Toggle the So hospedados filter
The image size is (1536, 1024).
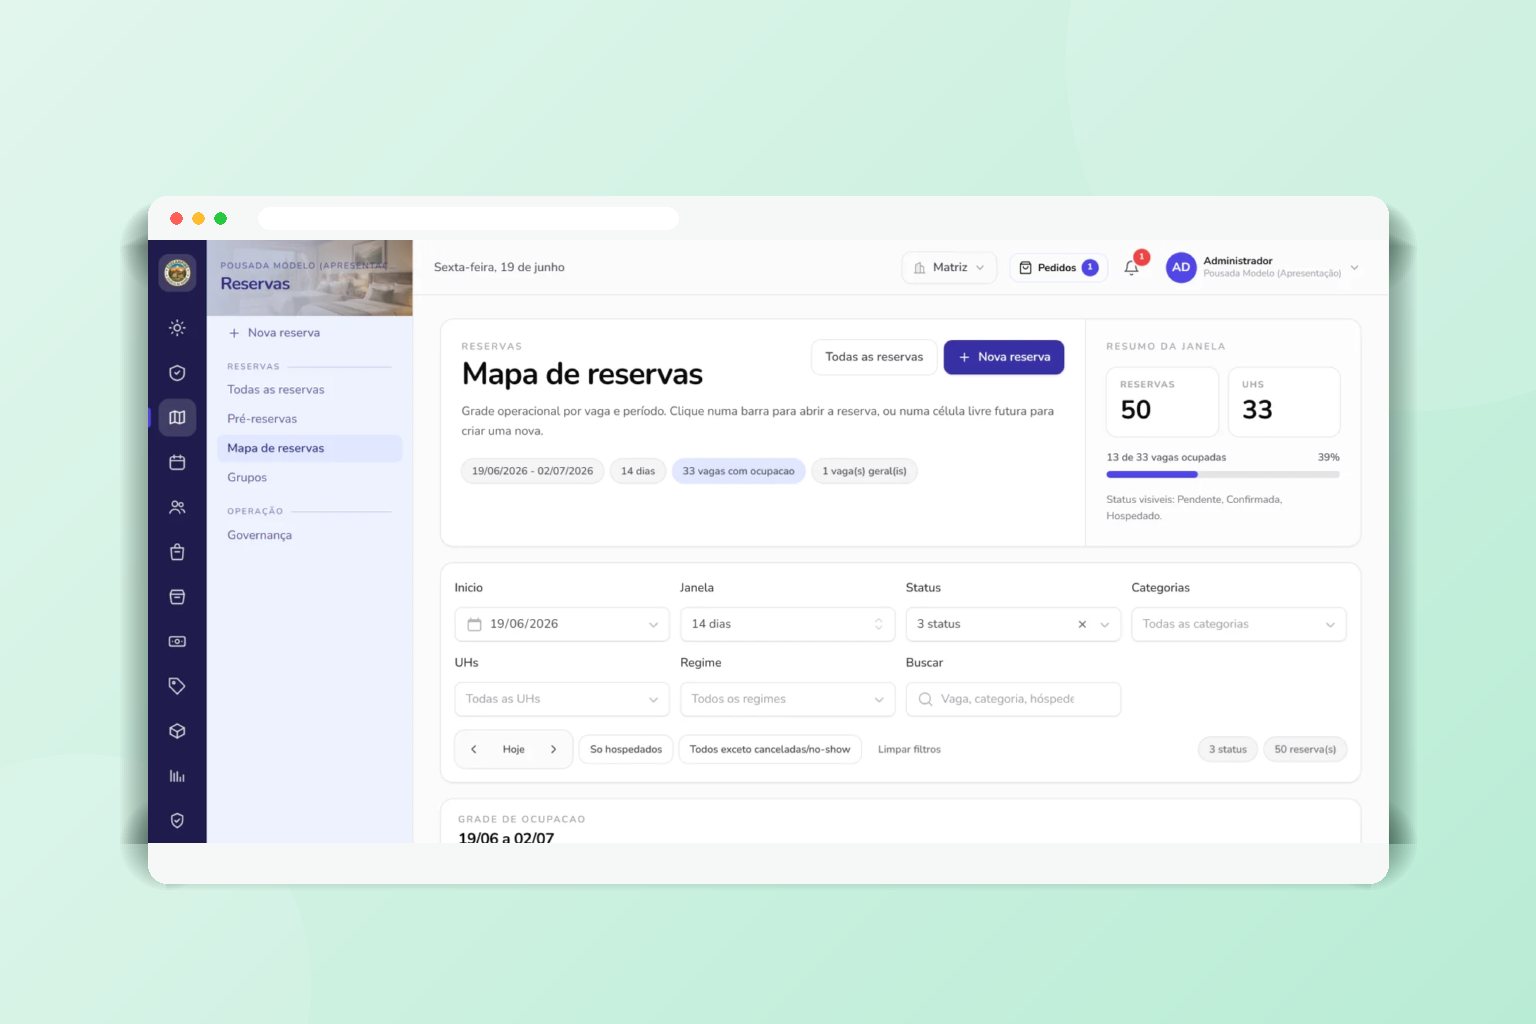pyautogui.click(x=626, y=749)
